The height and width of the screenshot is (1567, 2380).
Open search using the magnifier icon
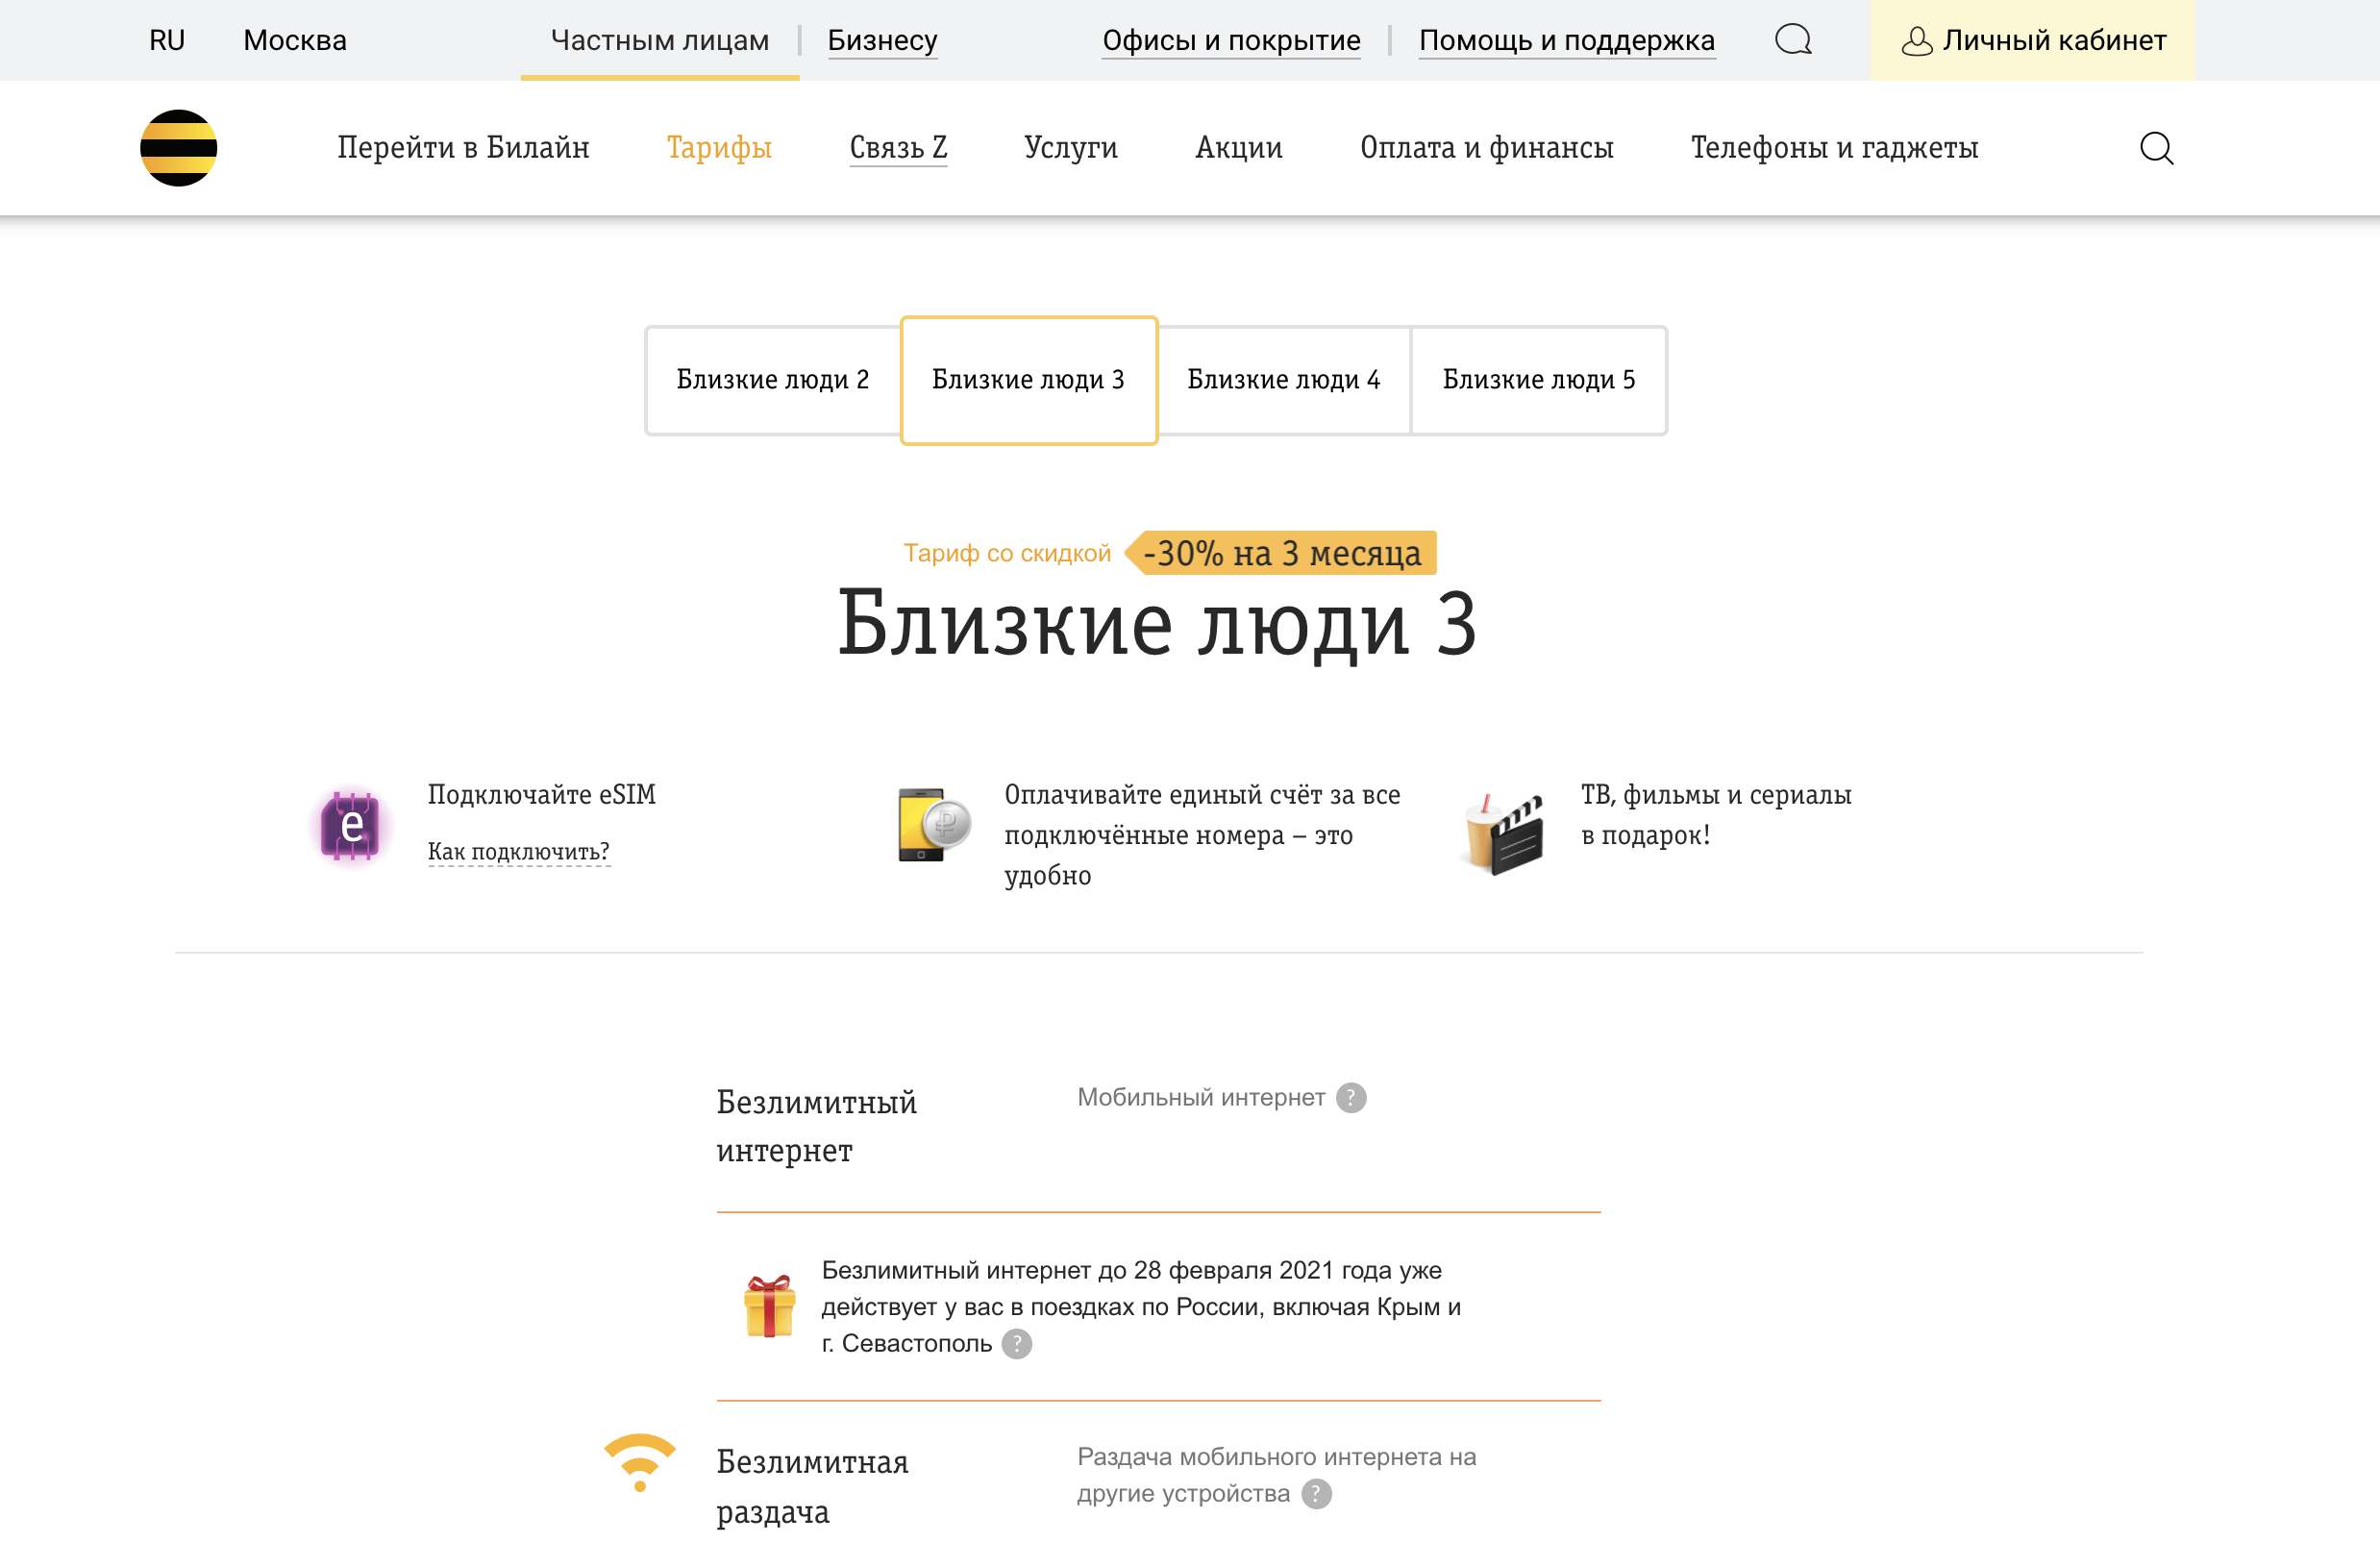tap(2156, 148)
